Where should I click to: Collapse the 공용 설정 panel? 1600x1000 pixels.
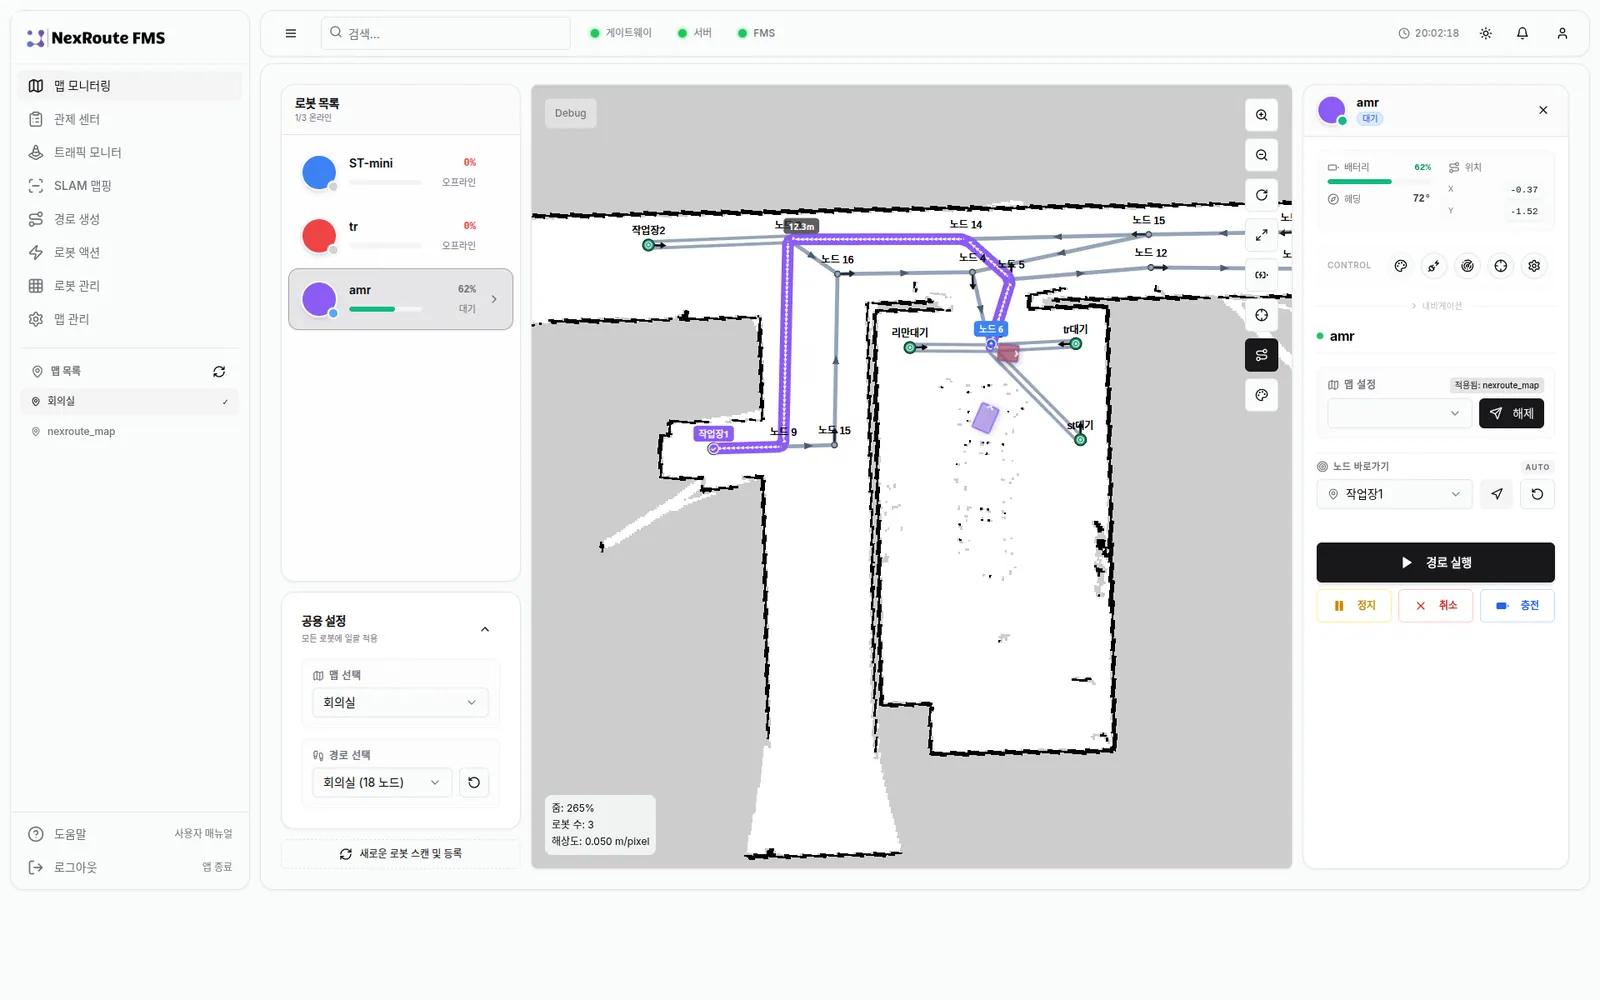485,630
